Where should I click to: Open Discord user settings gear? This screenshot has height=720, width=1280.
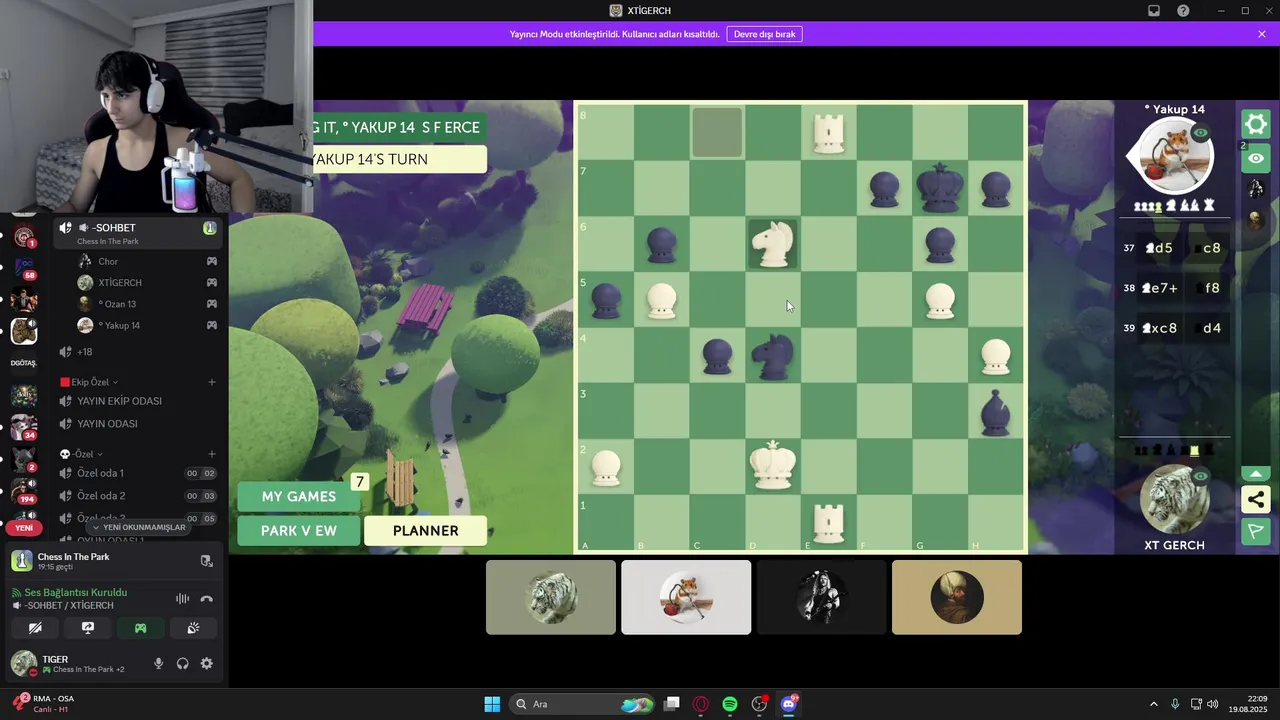point(207,663)
